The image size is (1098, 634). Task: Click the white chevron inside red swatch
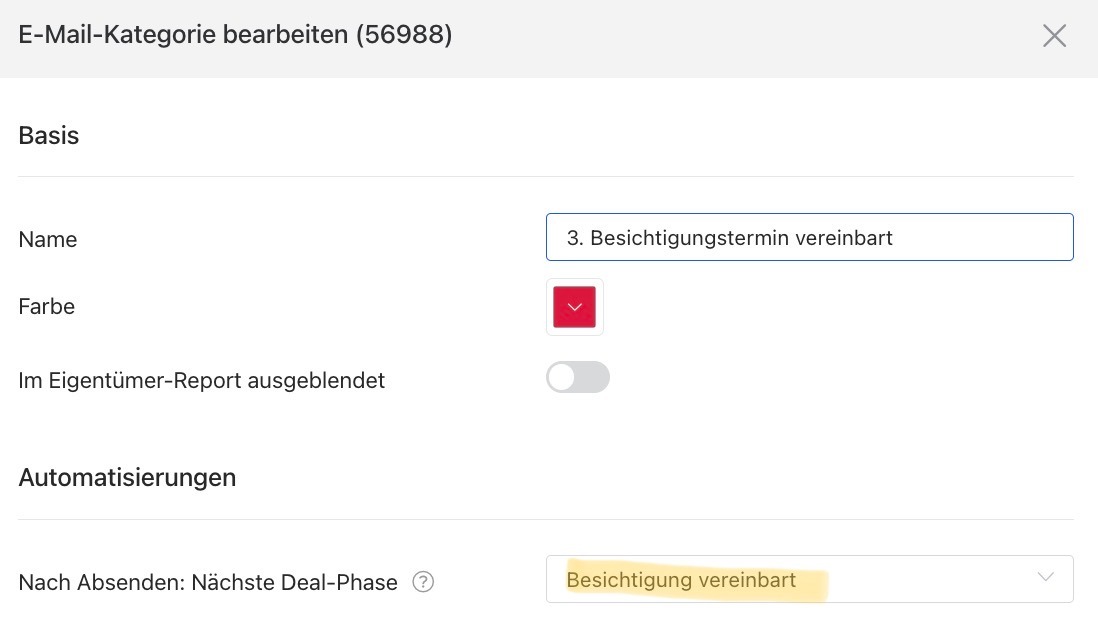coord(574,308)
